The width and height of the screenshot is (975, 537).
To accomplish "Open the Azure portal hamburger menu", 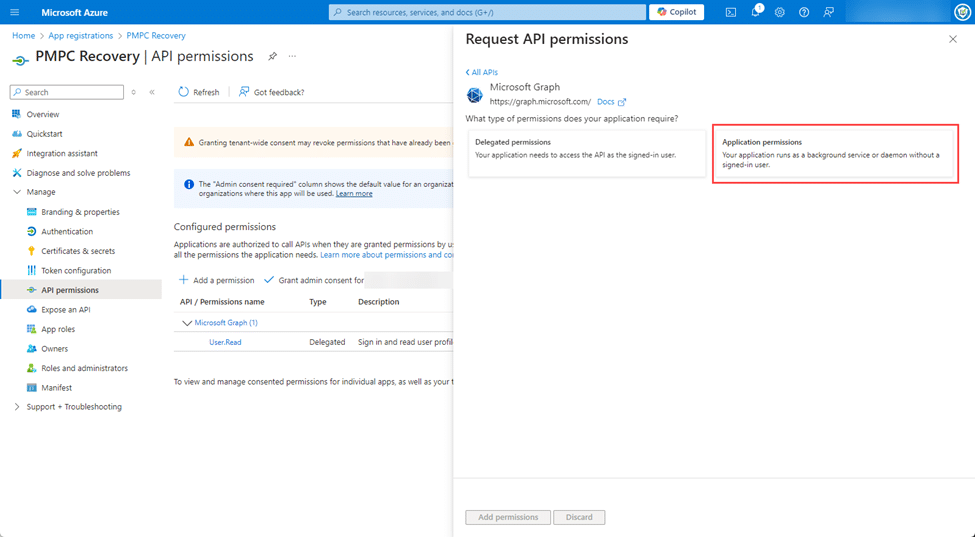I will coord(14,12).
